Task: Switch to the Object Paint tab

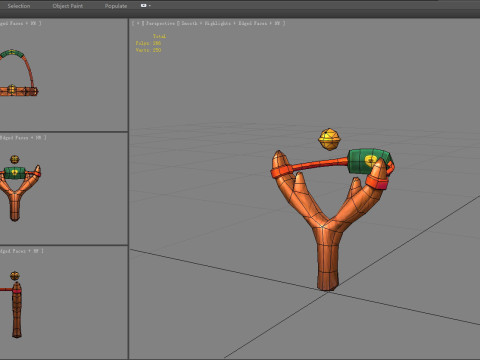Action: coord(68,6)
